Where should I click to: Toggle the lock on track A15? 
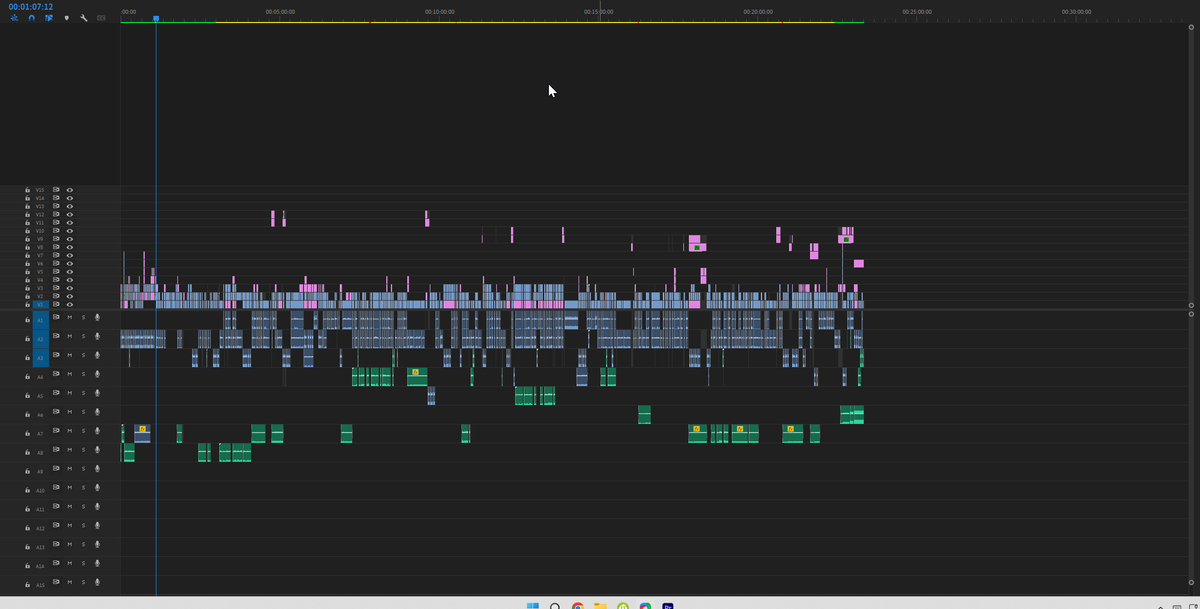(27, 583)
